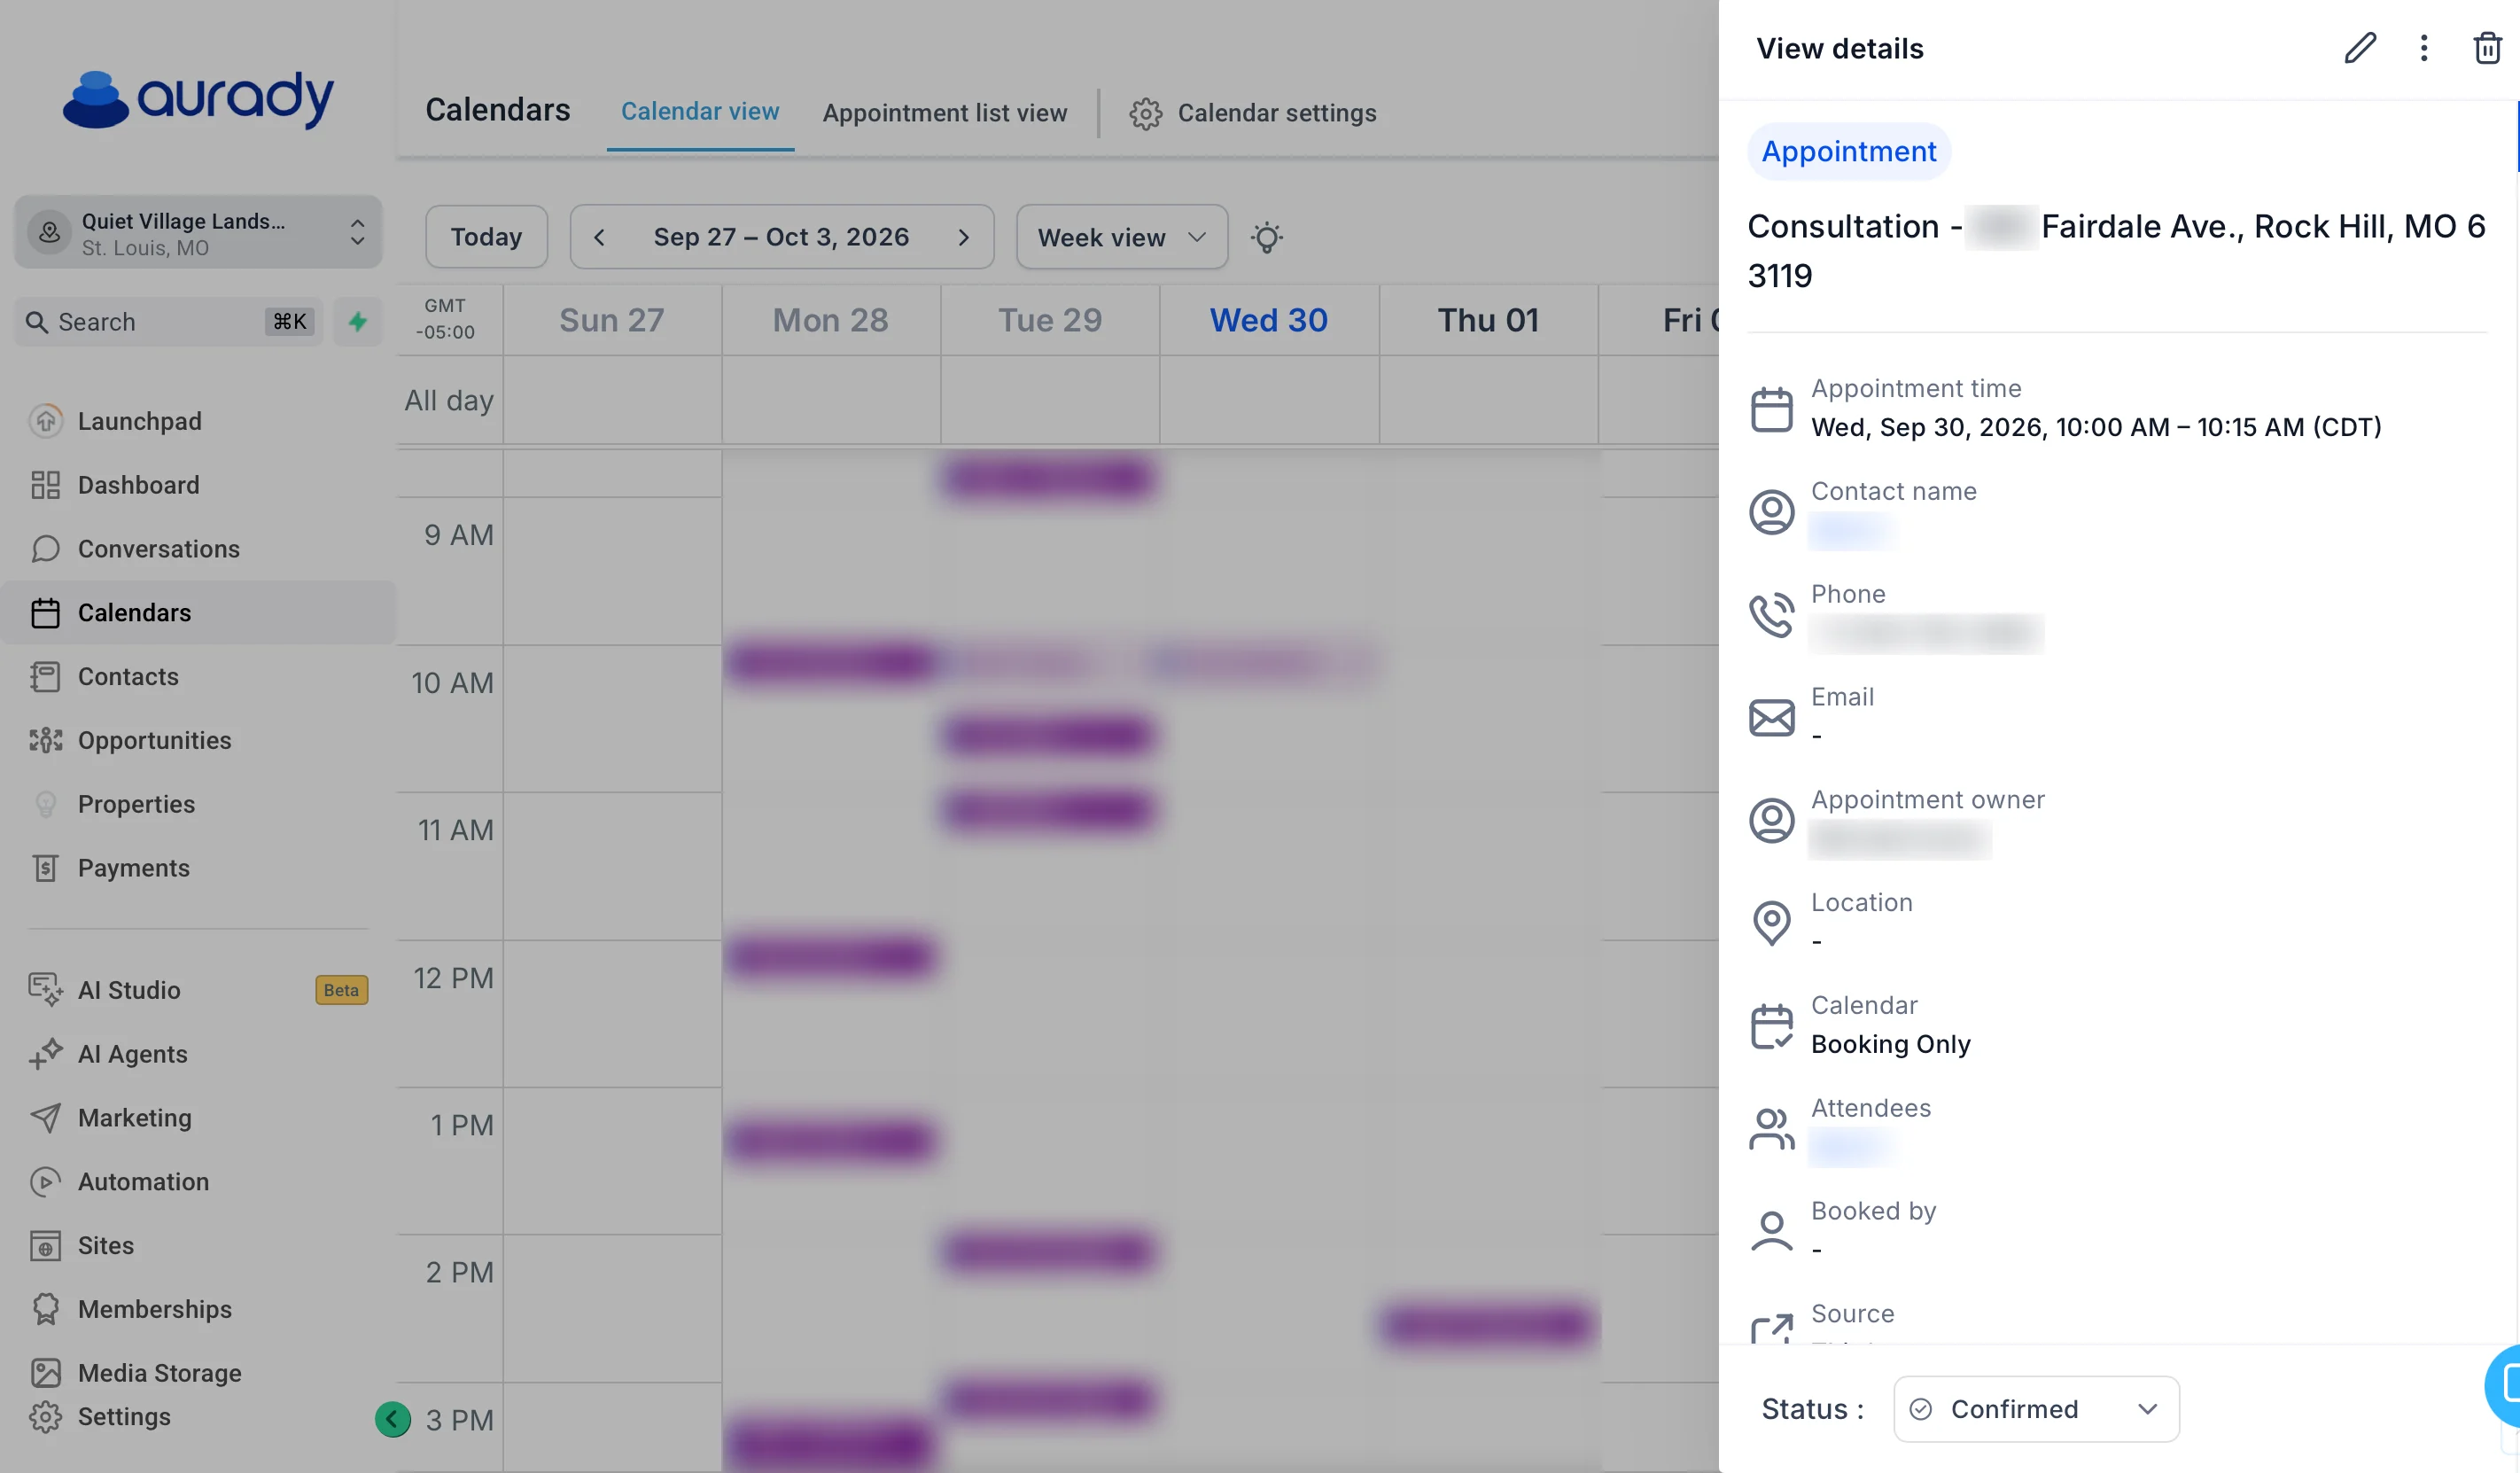Open the three-dot more options menu

pos(2424,48)
